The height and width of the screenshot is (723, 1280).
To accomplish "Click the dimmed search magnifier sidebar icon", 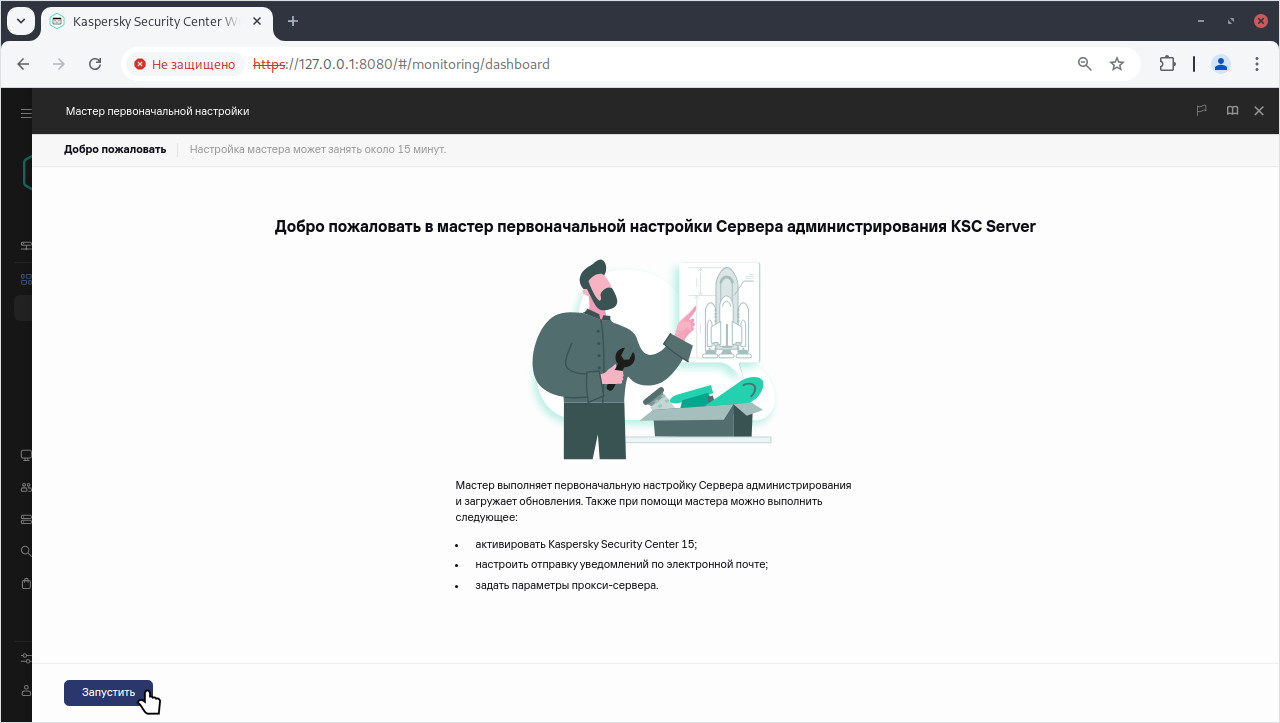I will point(26,551).
